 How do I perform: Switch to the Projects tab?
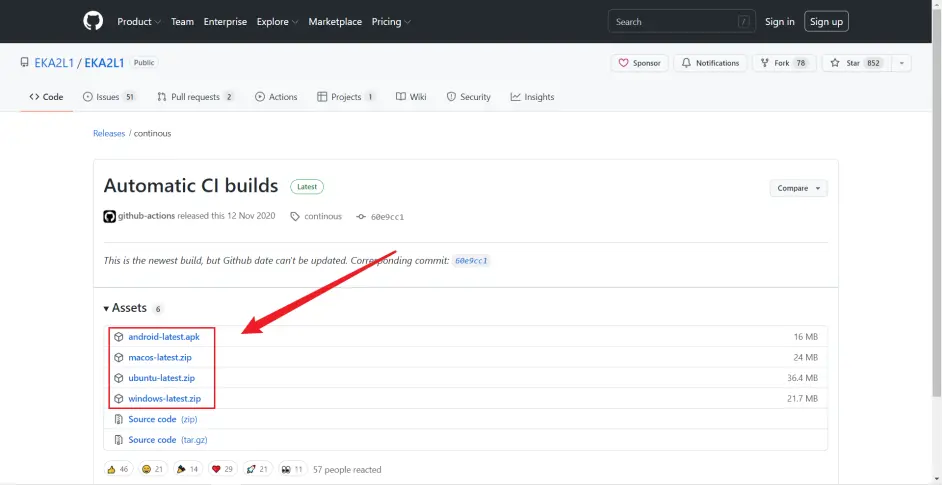347,97
